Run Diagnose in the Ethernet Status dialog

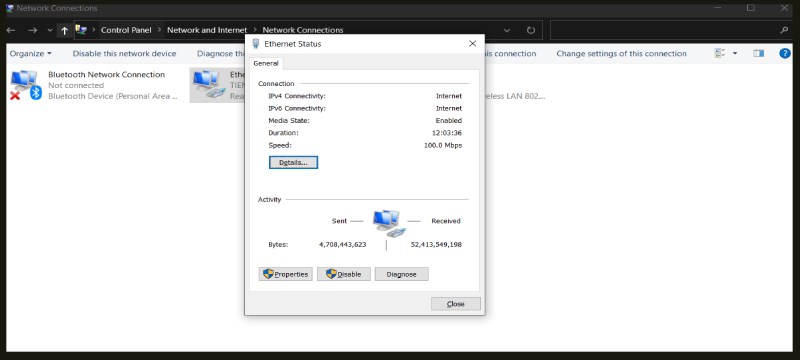coord(402,274)
